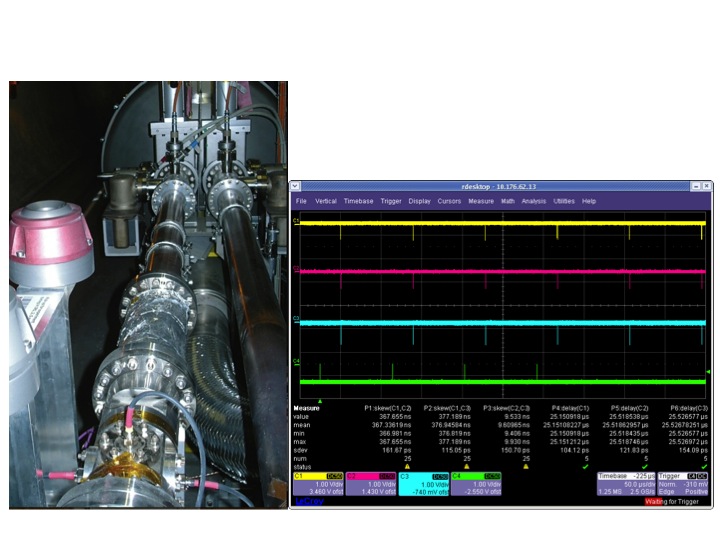Image resolution: width=720 pixels, height=540 pixels.
Task: Click the Measure table label
Action: 306,408
